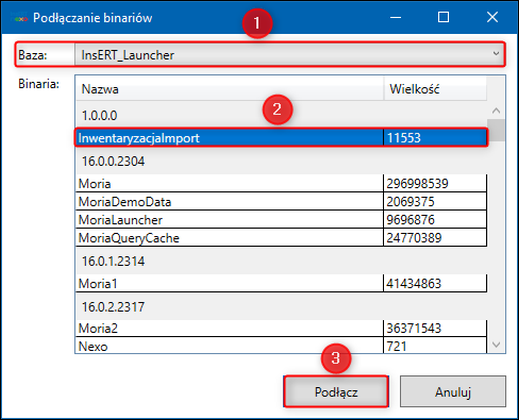The width and height of the screenshot is (519, 420).
Task: Select the Moria1 binary row
Action: 281,283
